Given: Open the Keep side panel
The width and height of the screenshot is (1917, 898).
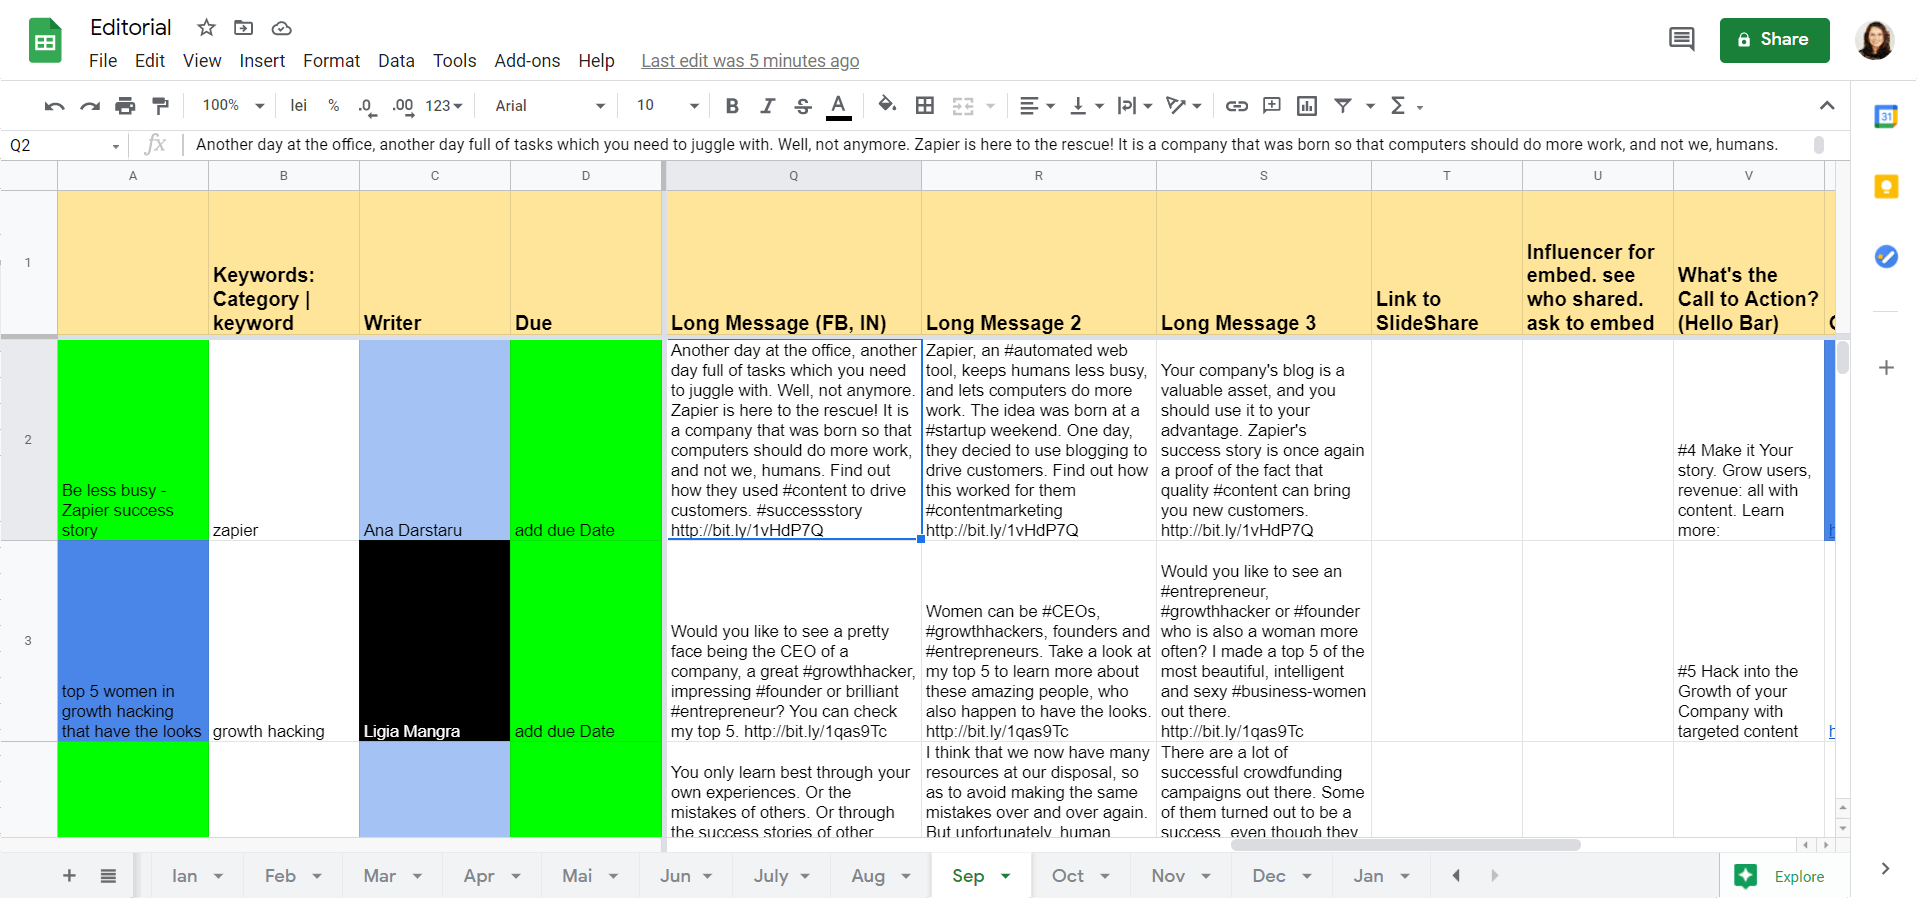Looking at the screenshot, I should (1886, 186).
